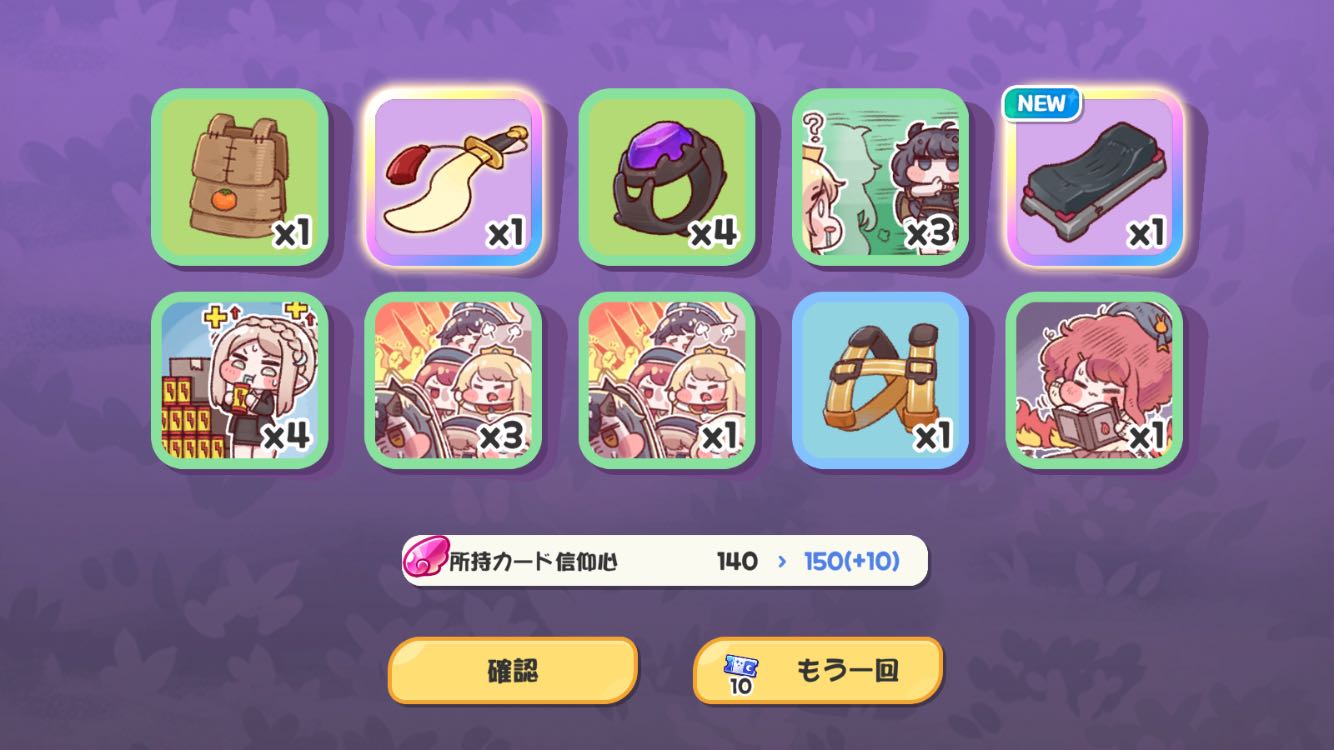Tap the pink shell faith icon
Viewport: 1334px width, 750px height.
point(425,561)
